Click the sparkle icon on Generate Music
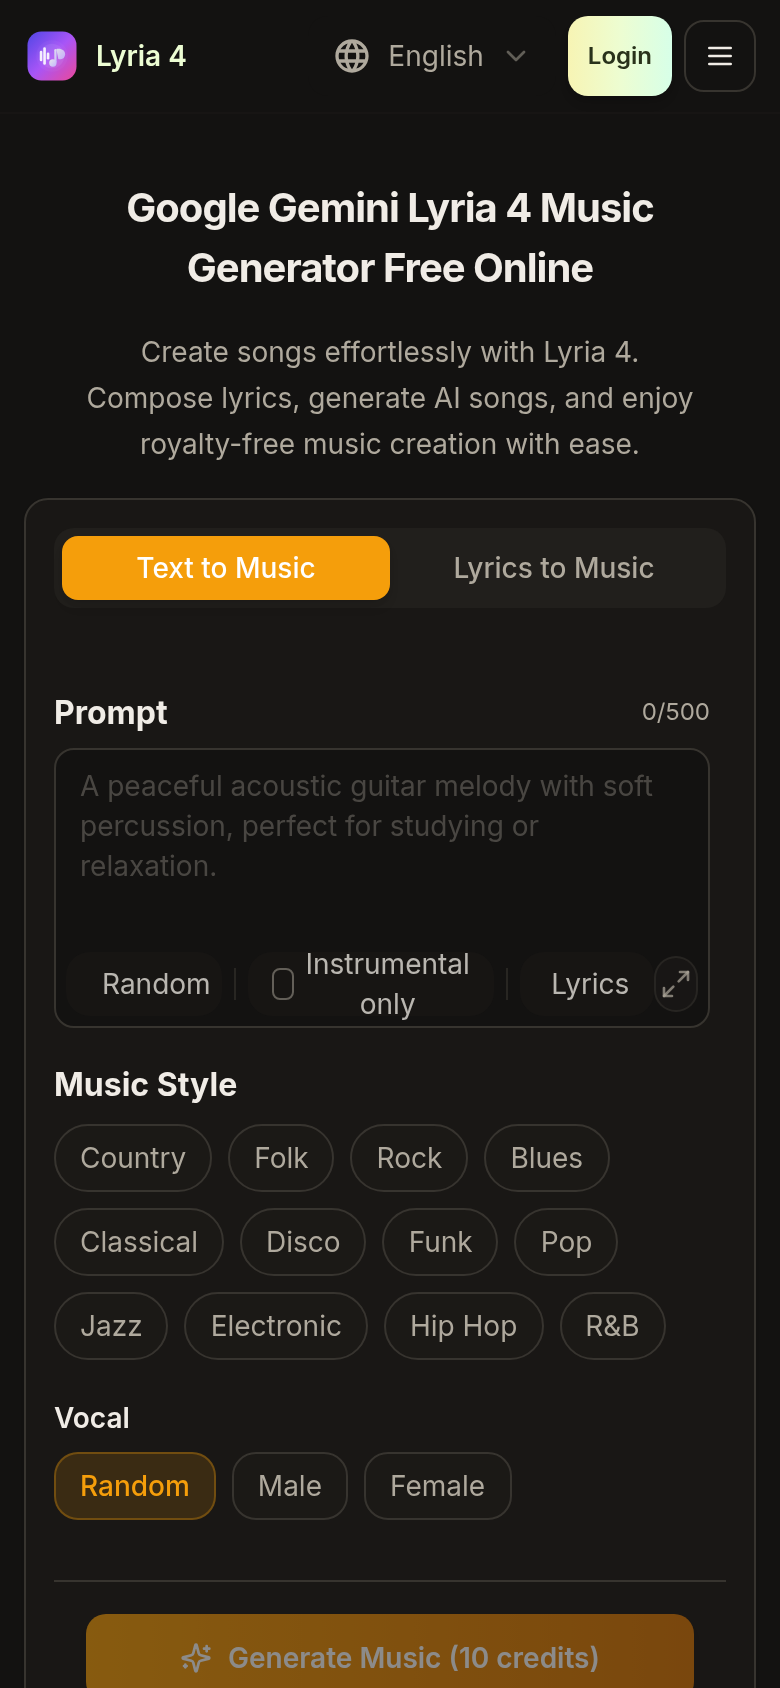 coord(196,1658)
